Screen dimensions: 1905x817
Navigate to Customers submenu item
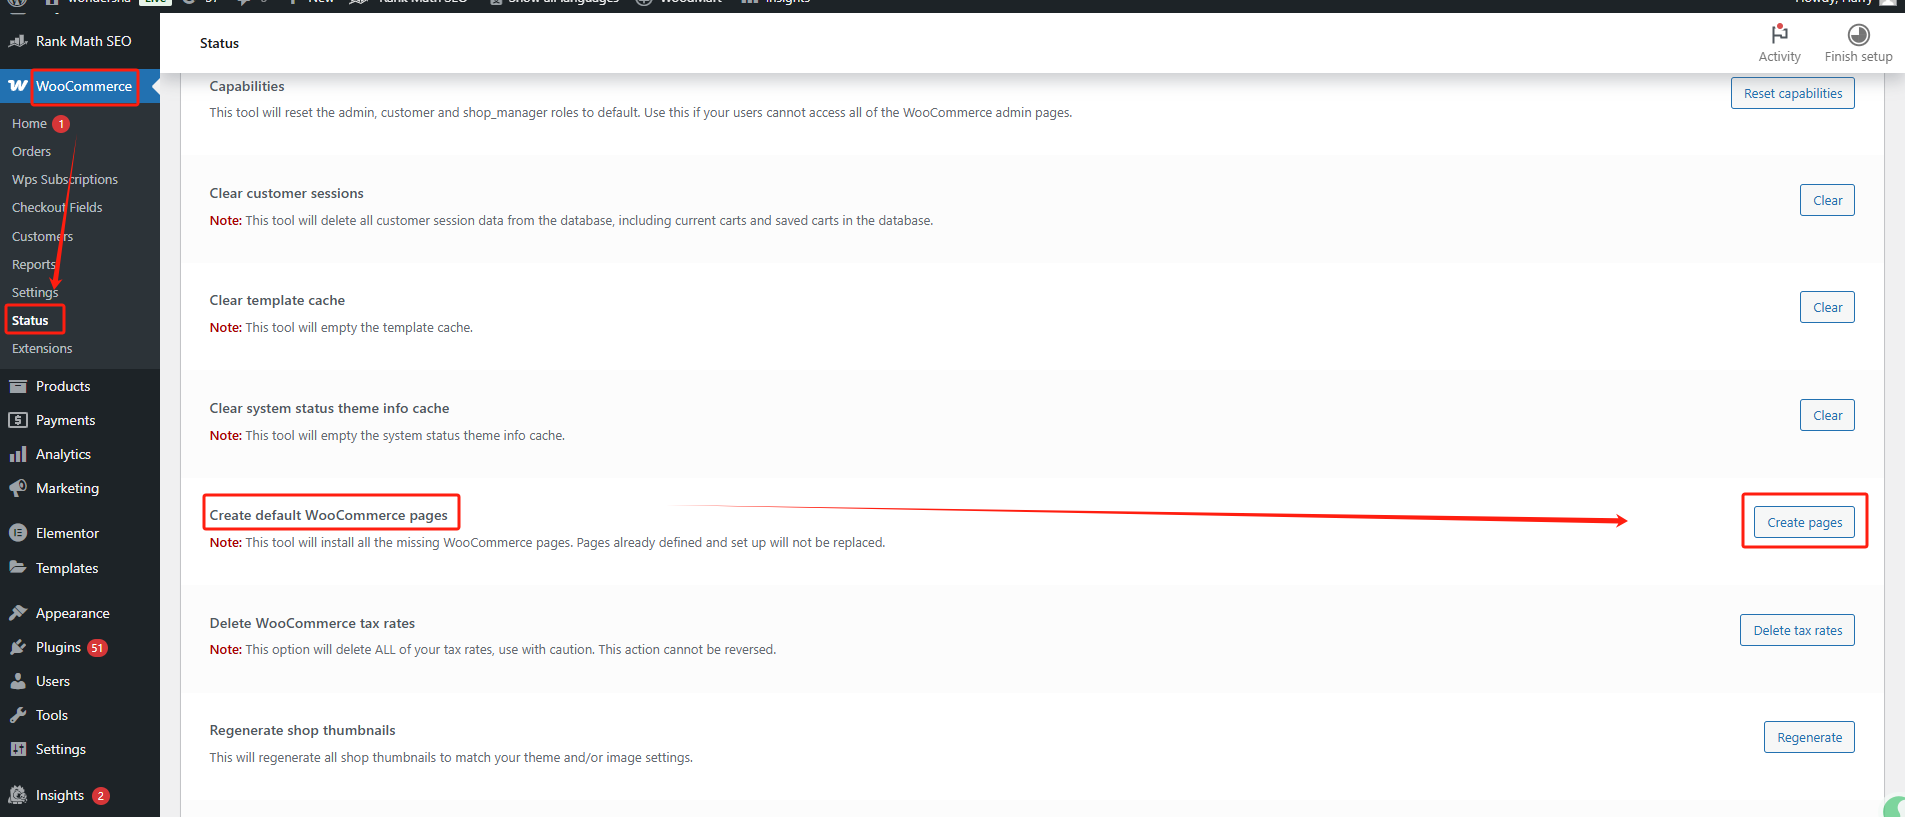(42, 237)
